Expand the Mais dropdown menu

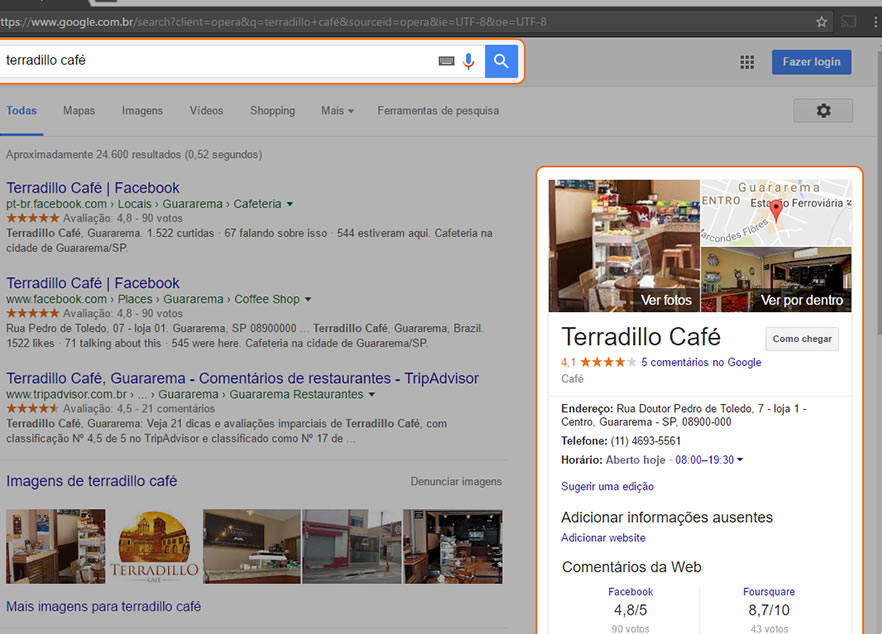337,111
